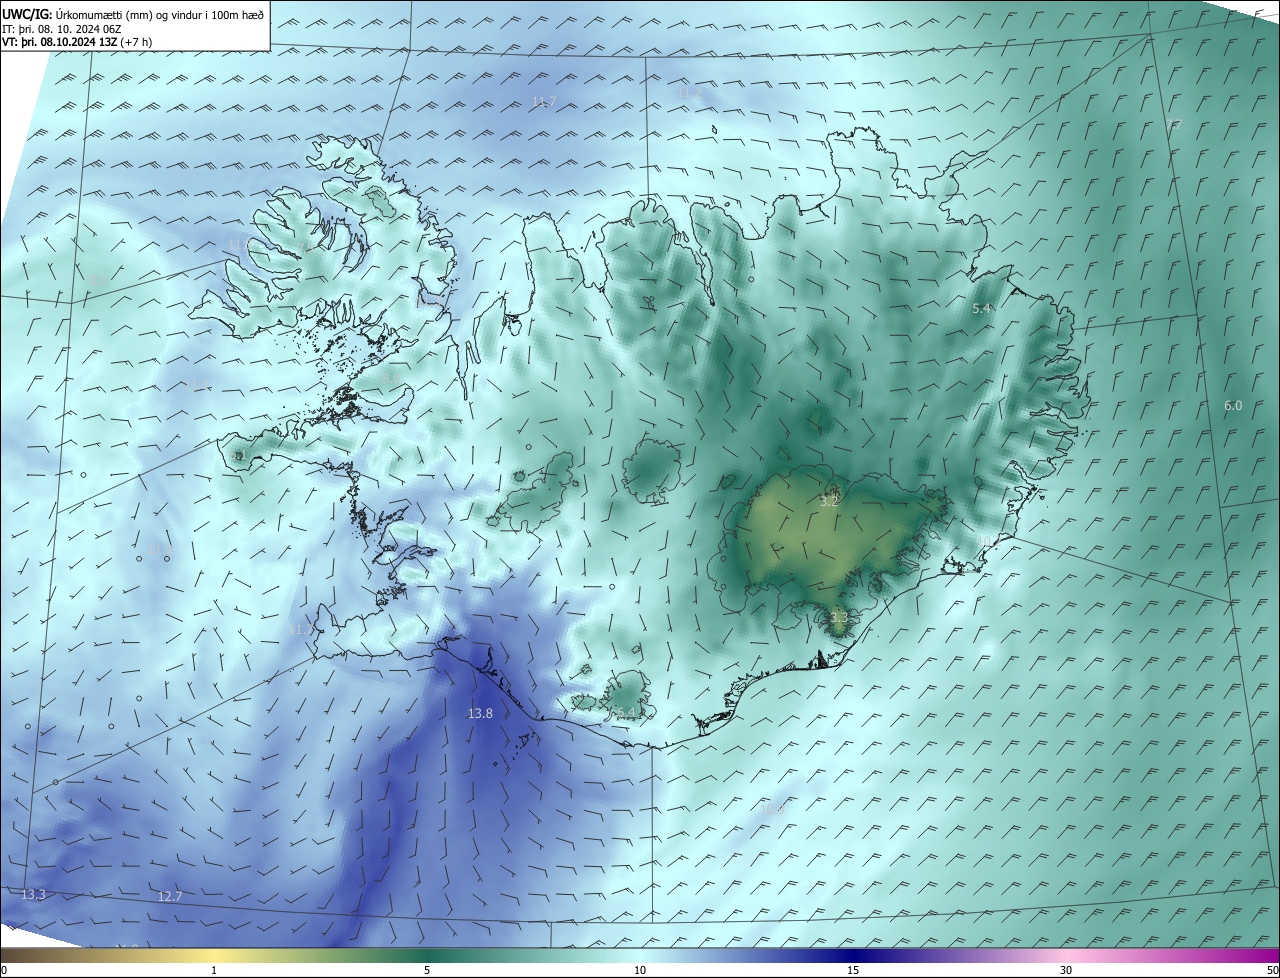Click the color scale tick labeled 15

pyautogui.click(x=853, y=970)
